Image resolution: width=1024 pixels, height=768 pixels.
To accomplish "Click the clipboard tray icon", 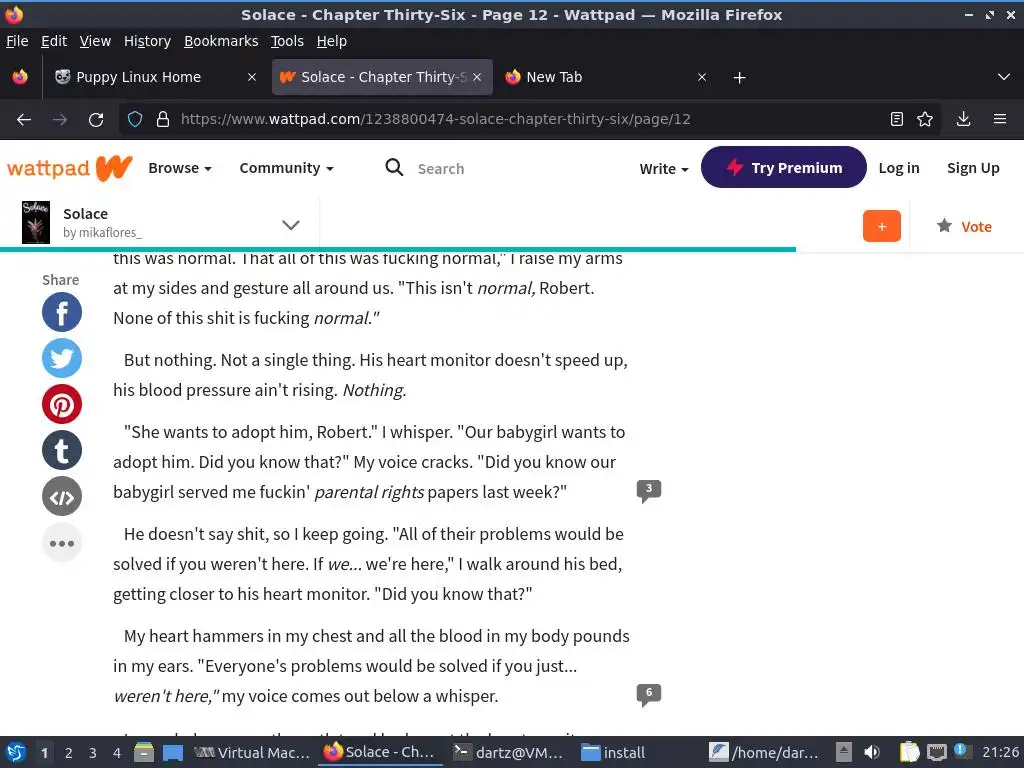I will pos(909,752).
